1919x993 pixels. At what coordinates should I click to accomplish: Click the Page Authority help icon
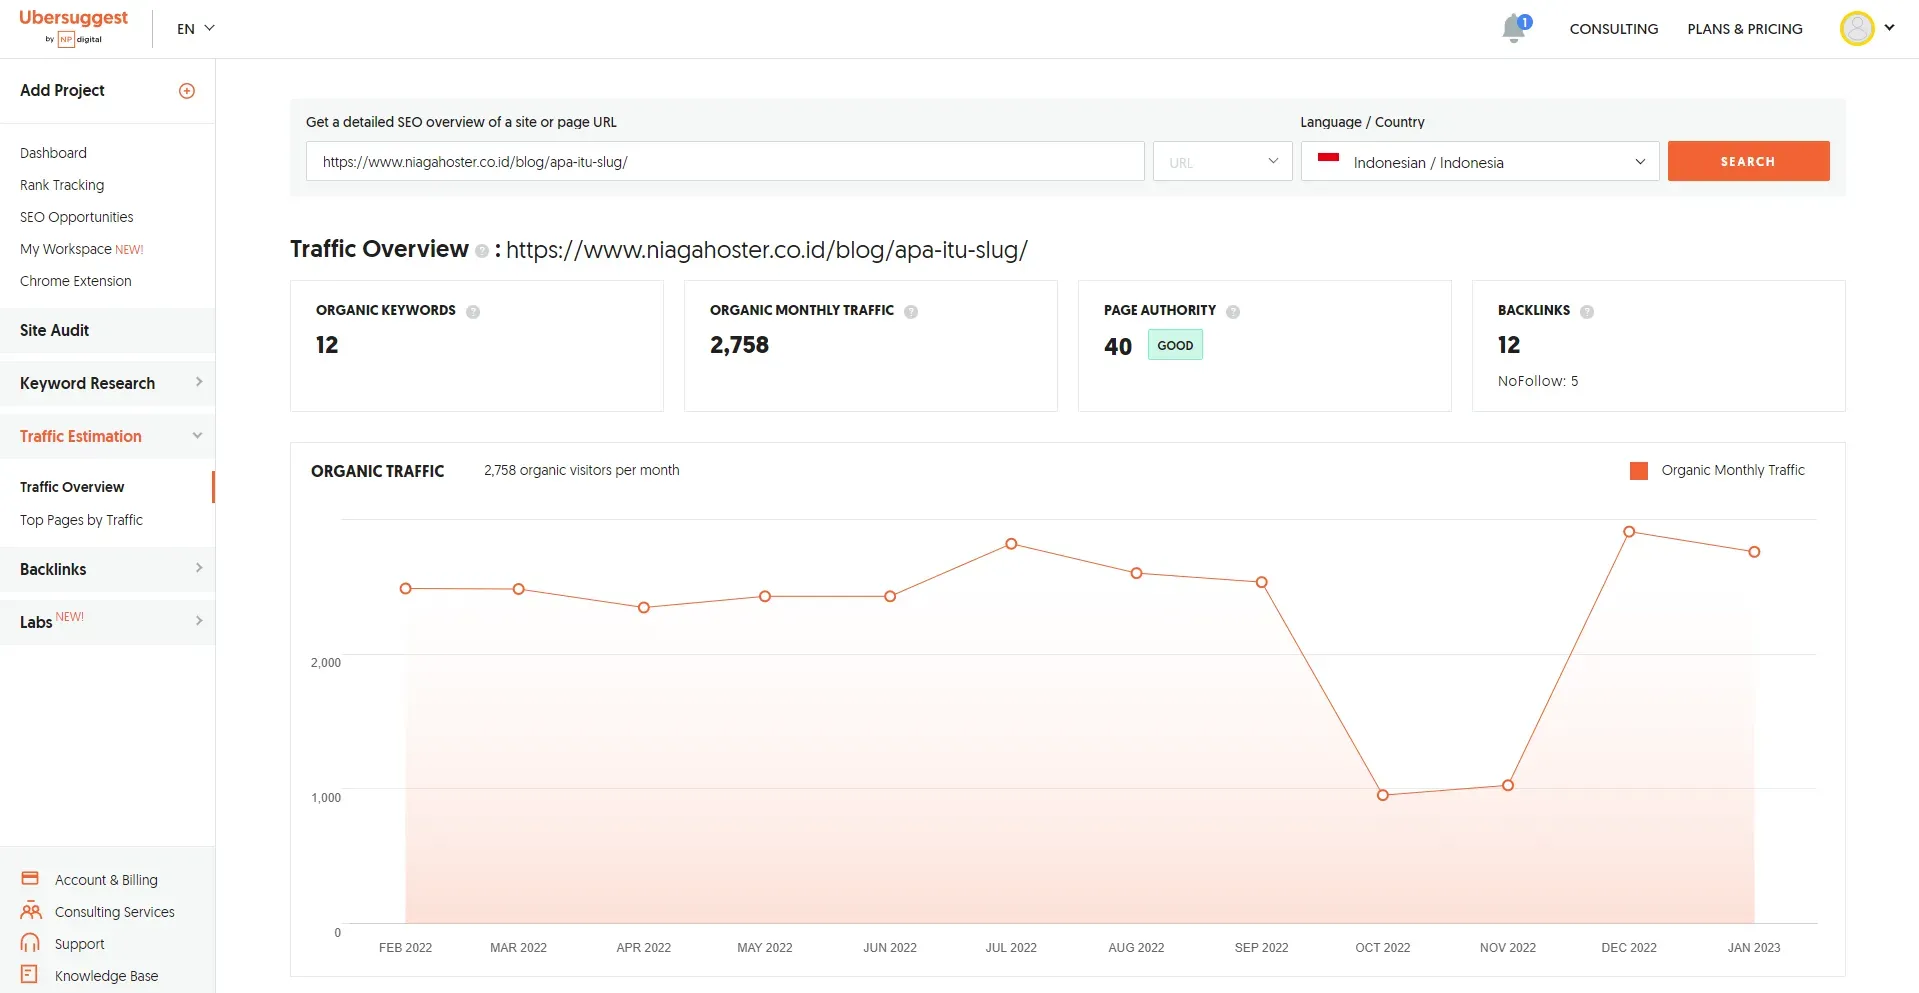(1233, 312)
